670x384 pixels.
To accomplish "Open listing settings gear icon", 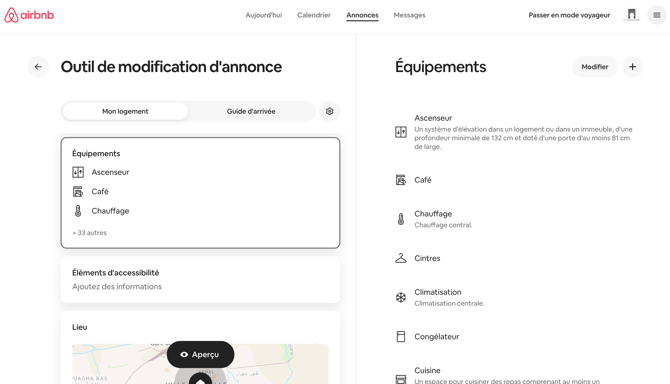I will coord(329,111).
